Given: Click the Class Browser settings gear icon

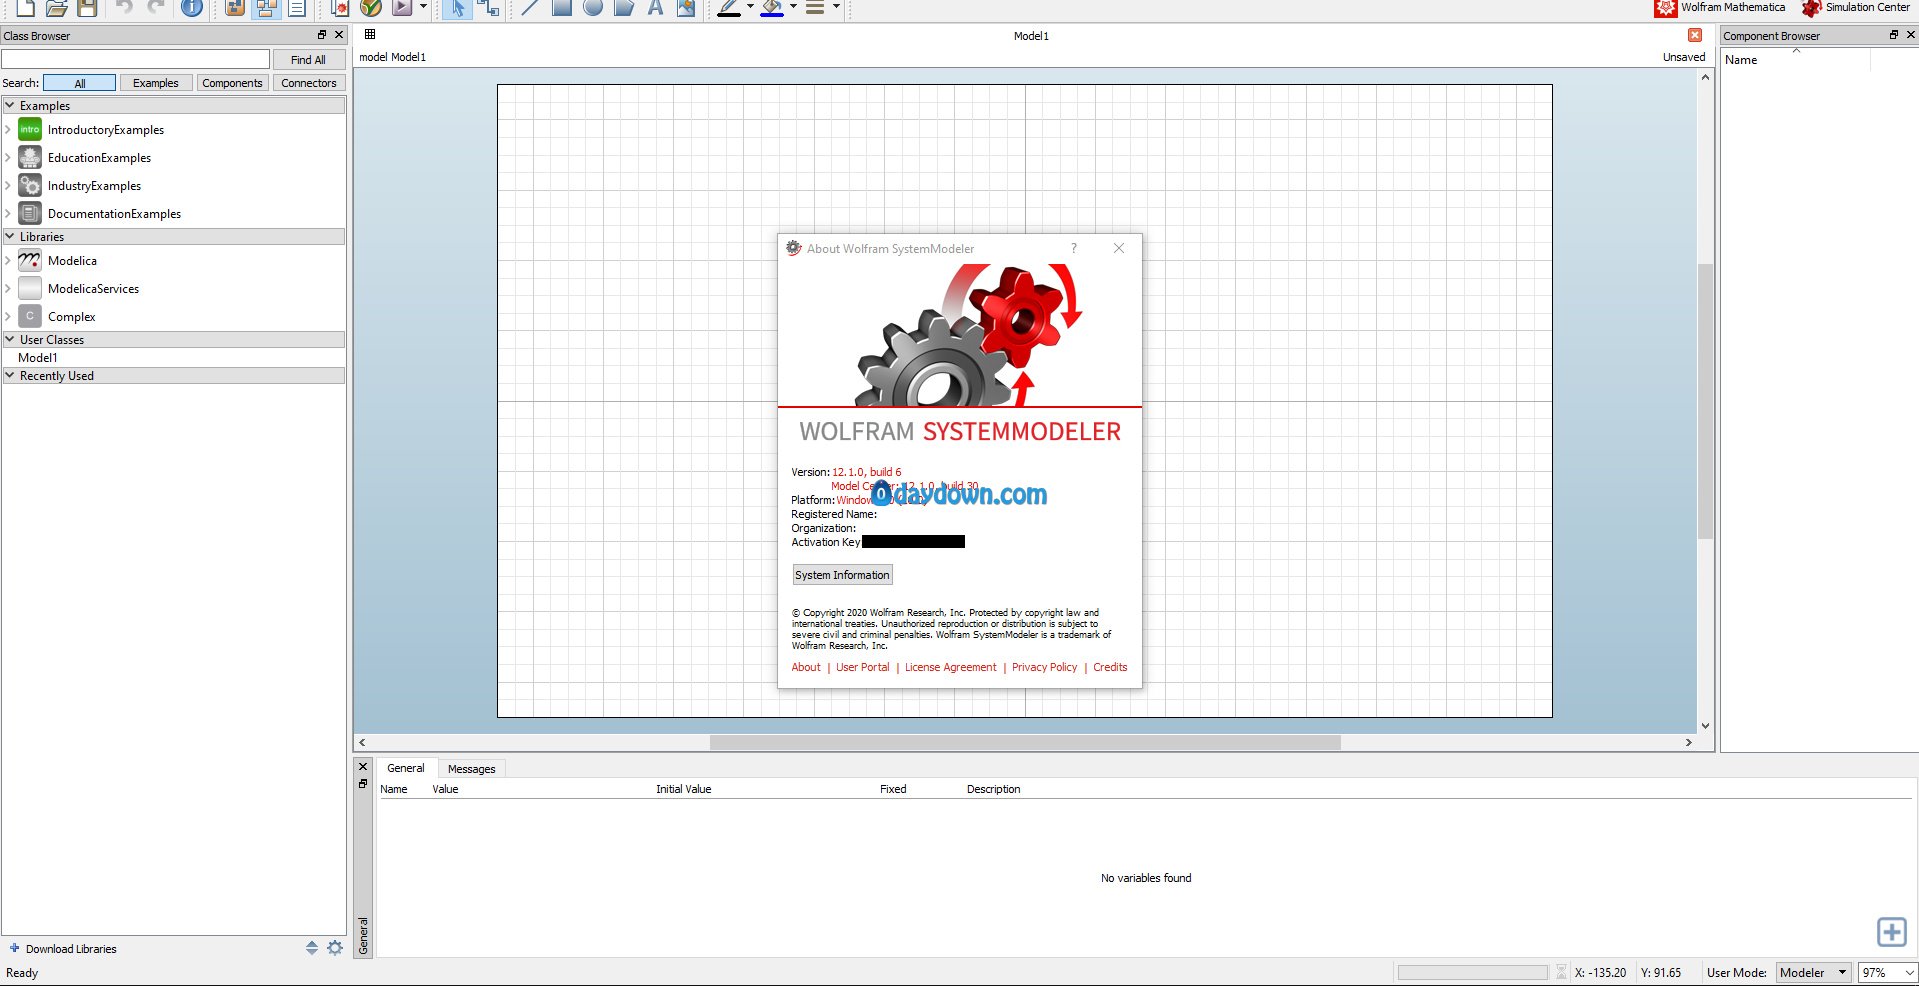Looking at the screenshot, I should 335,948.
